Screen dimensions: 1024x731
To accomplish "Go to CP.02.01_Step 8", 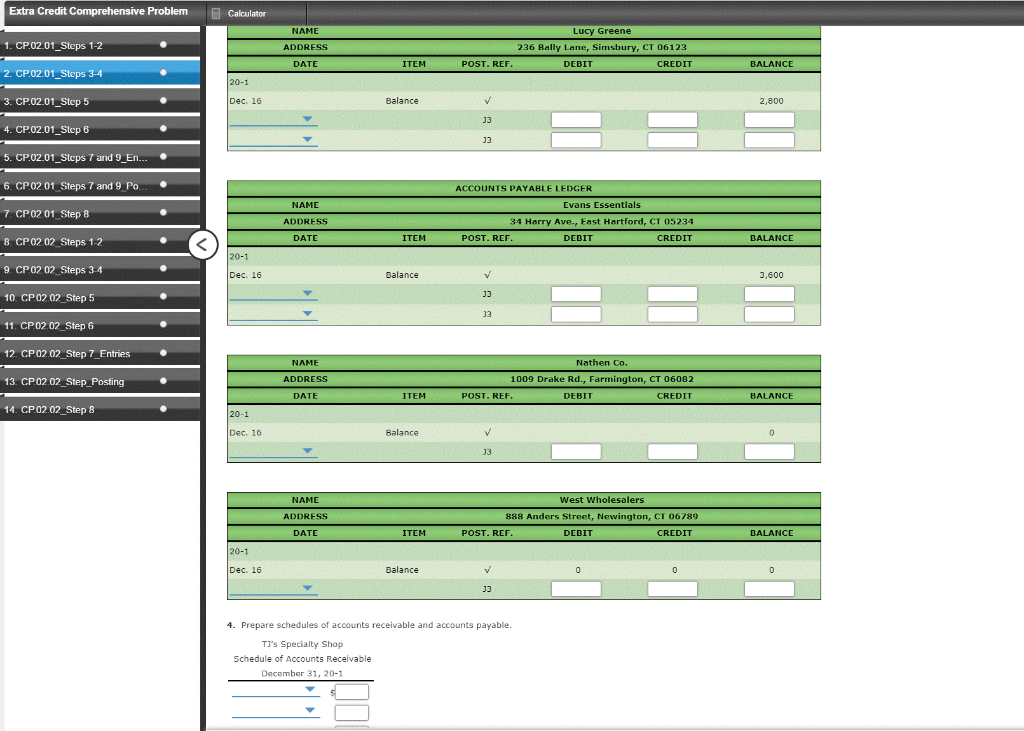I will tap(100, 214).
